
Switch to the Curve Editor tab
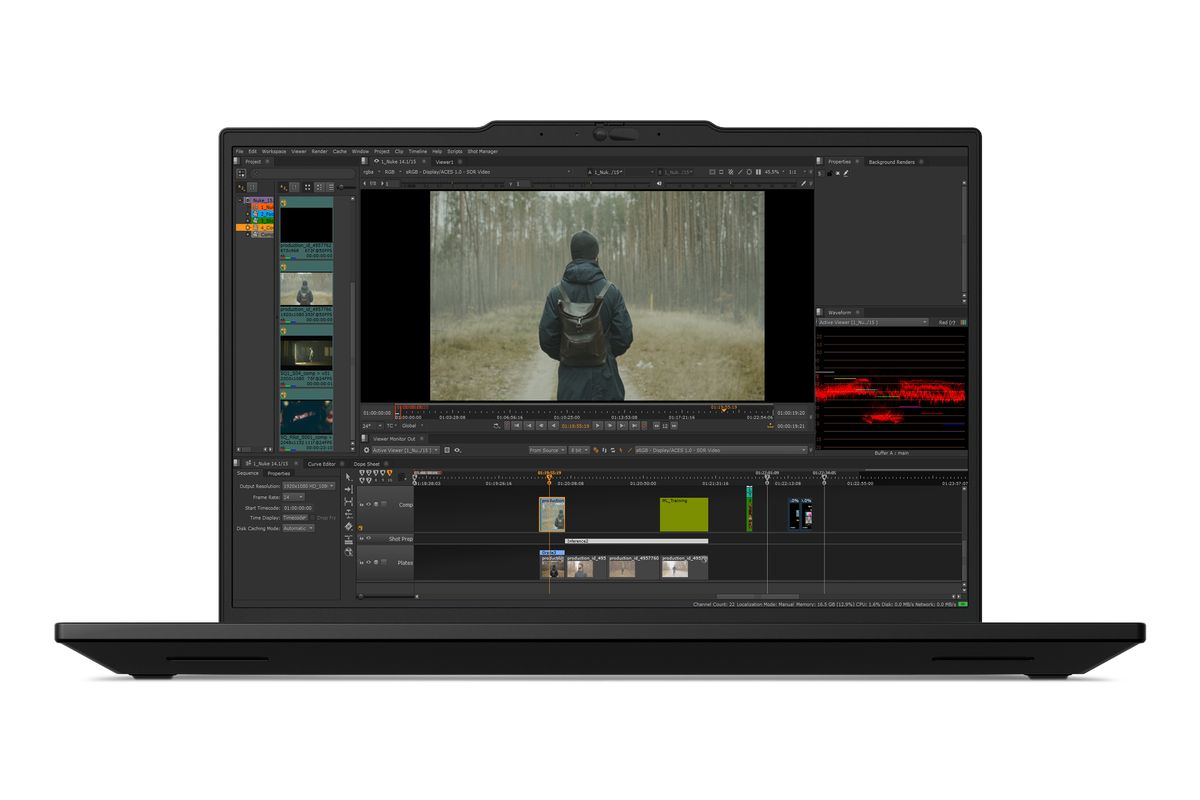(x=322, y=464)
